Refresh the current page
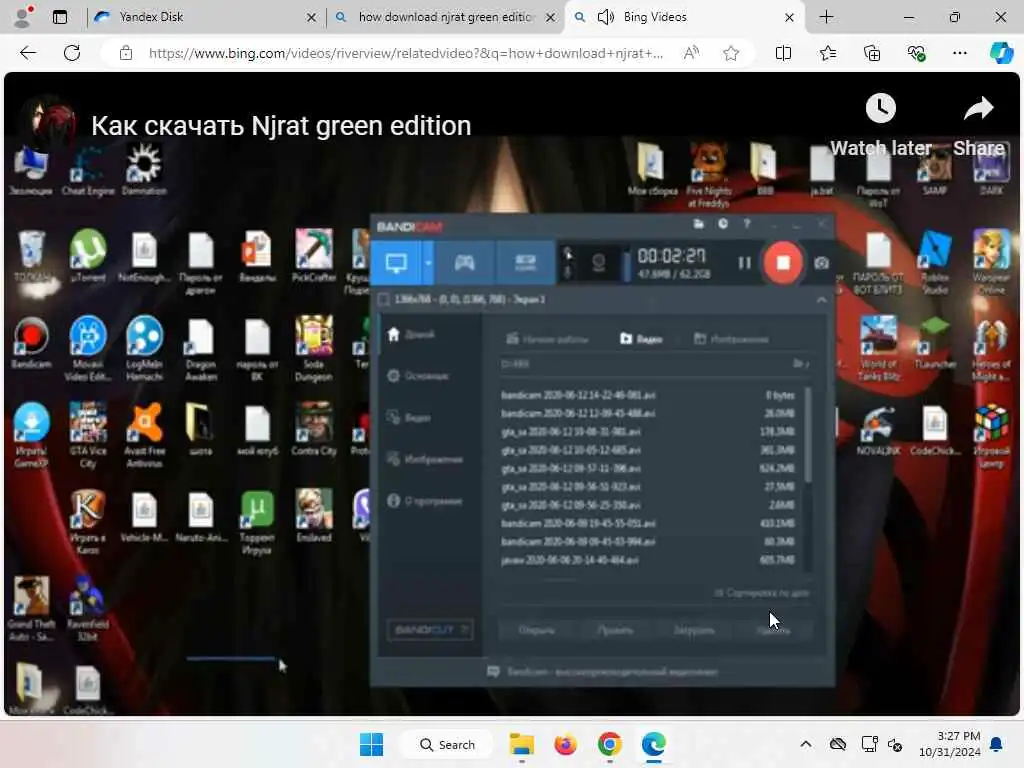The image size is (1024, 768). [x=72, y=53]
